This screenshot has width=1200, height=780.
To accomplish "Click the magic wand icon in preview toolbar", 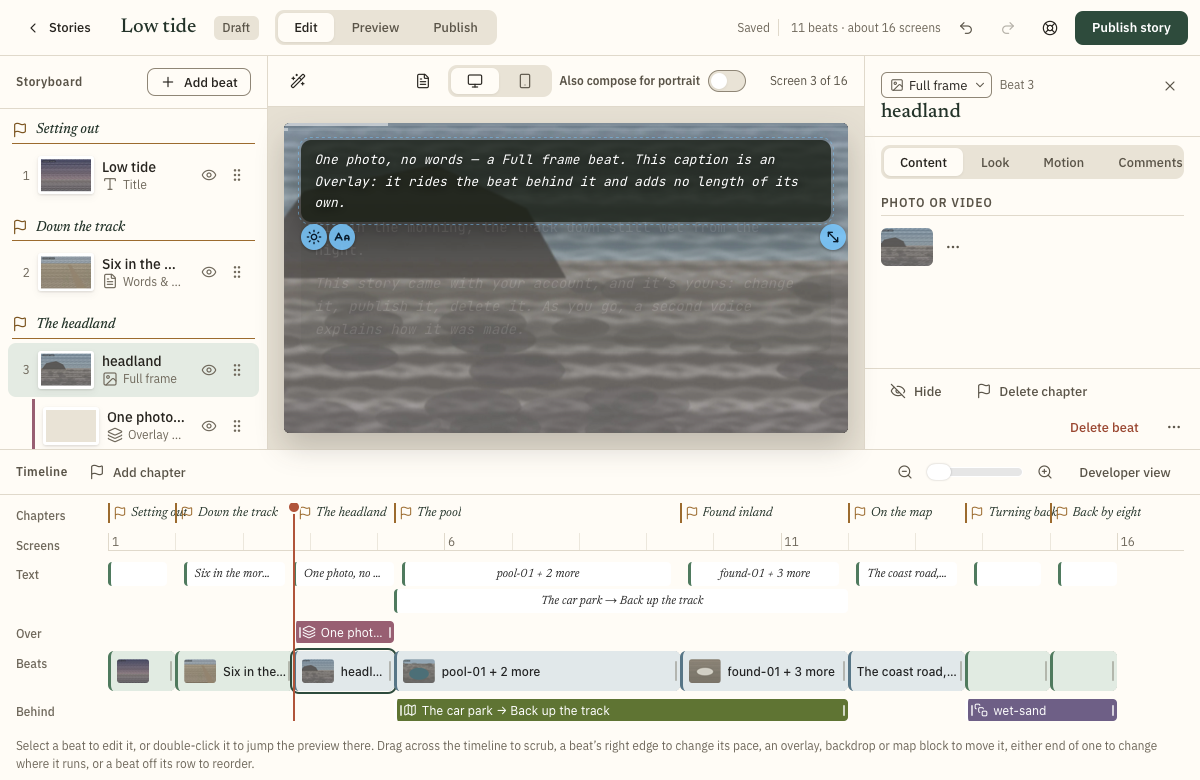I will [298, 81].
